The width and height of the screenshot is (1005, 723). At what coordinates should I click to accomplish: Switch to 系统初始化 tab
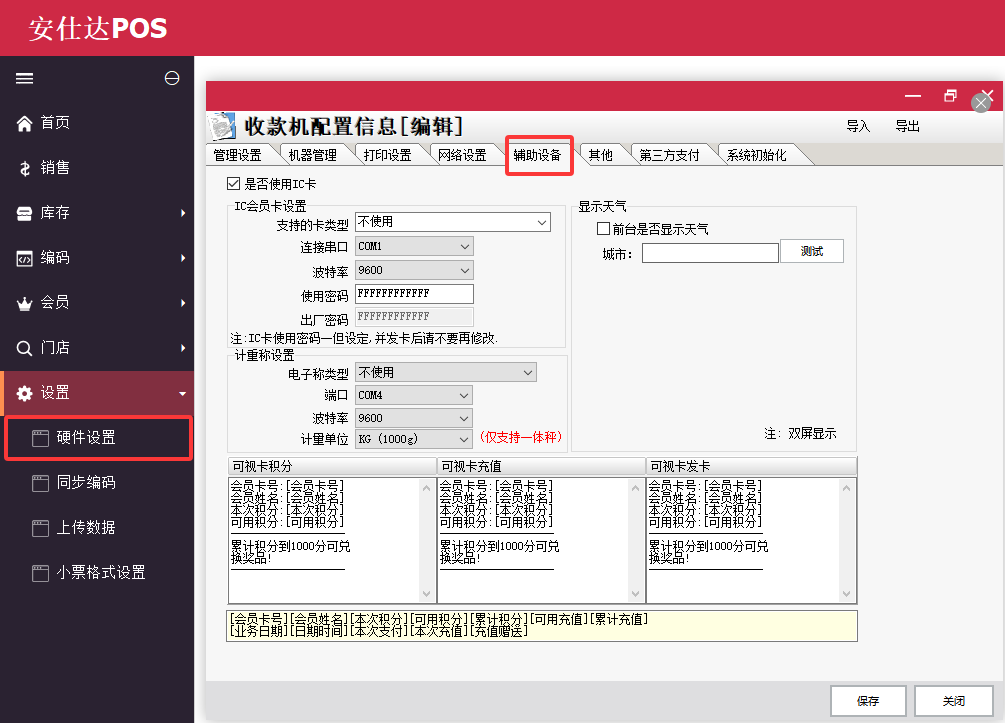coord(757,155)
